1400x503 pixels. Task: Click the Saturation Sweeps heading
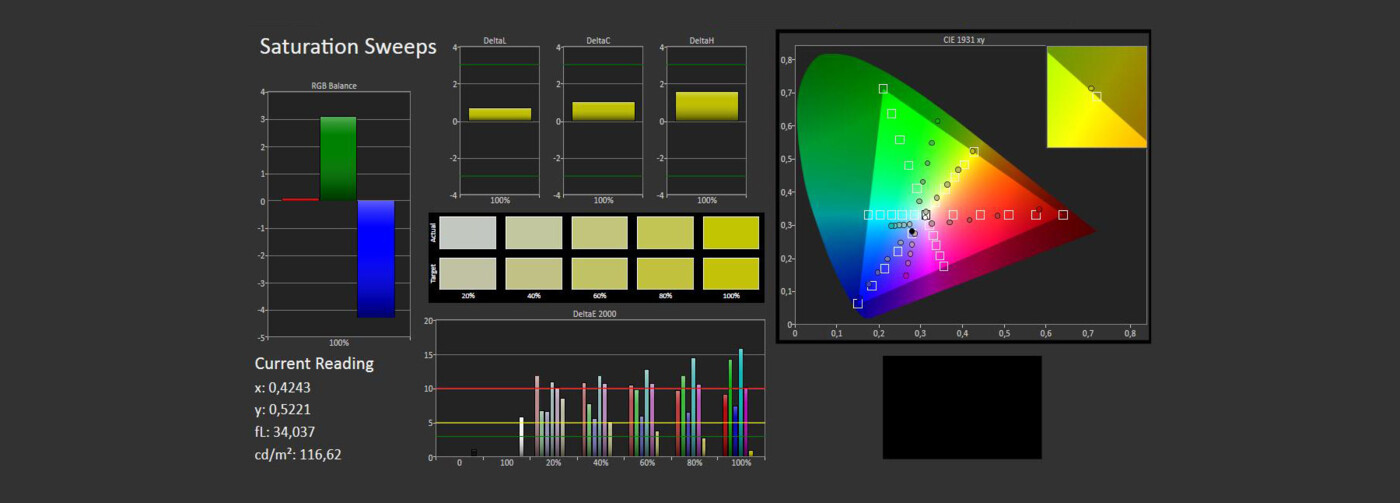pyautogui.click(x=347, y=47)
